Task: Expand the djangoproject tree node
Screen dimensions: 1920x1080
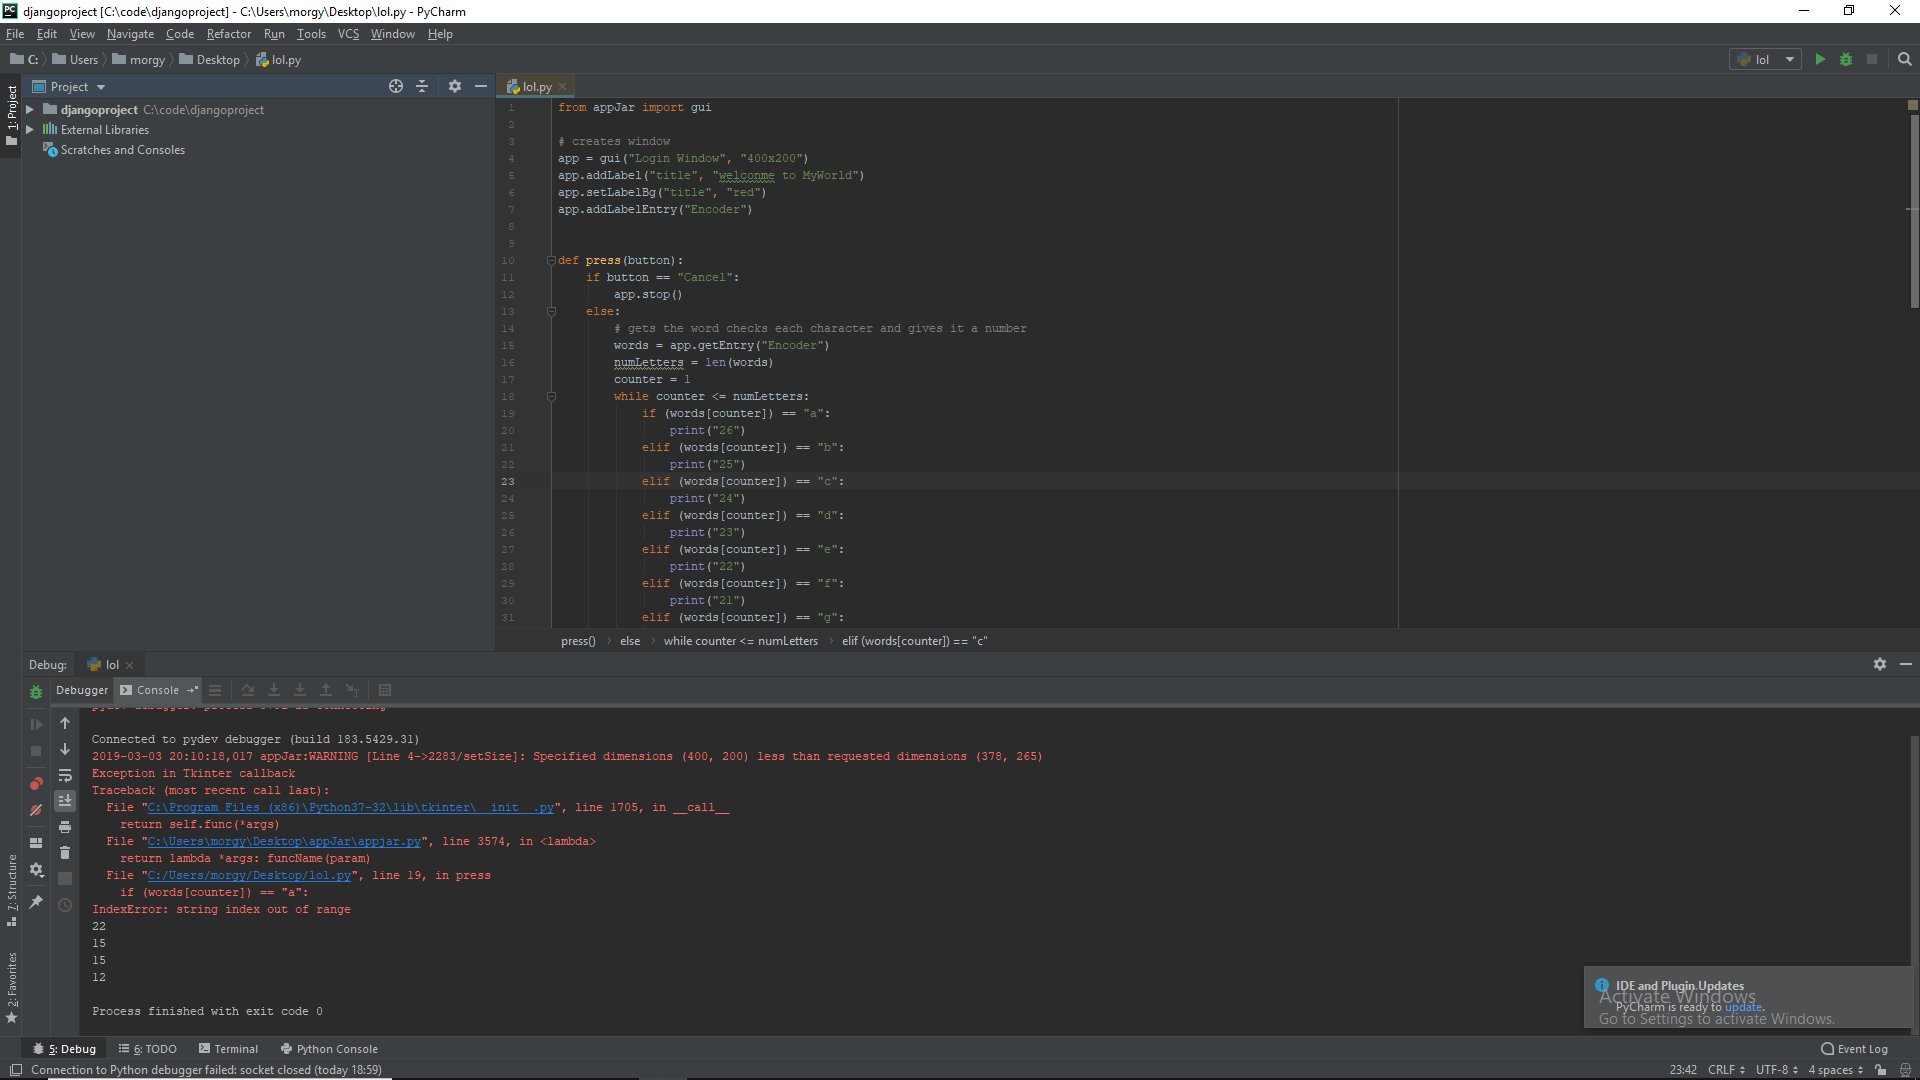Action: (30, 110)
